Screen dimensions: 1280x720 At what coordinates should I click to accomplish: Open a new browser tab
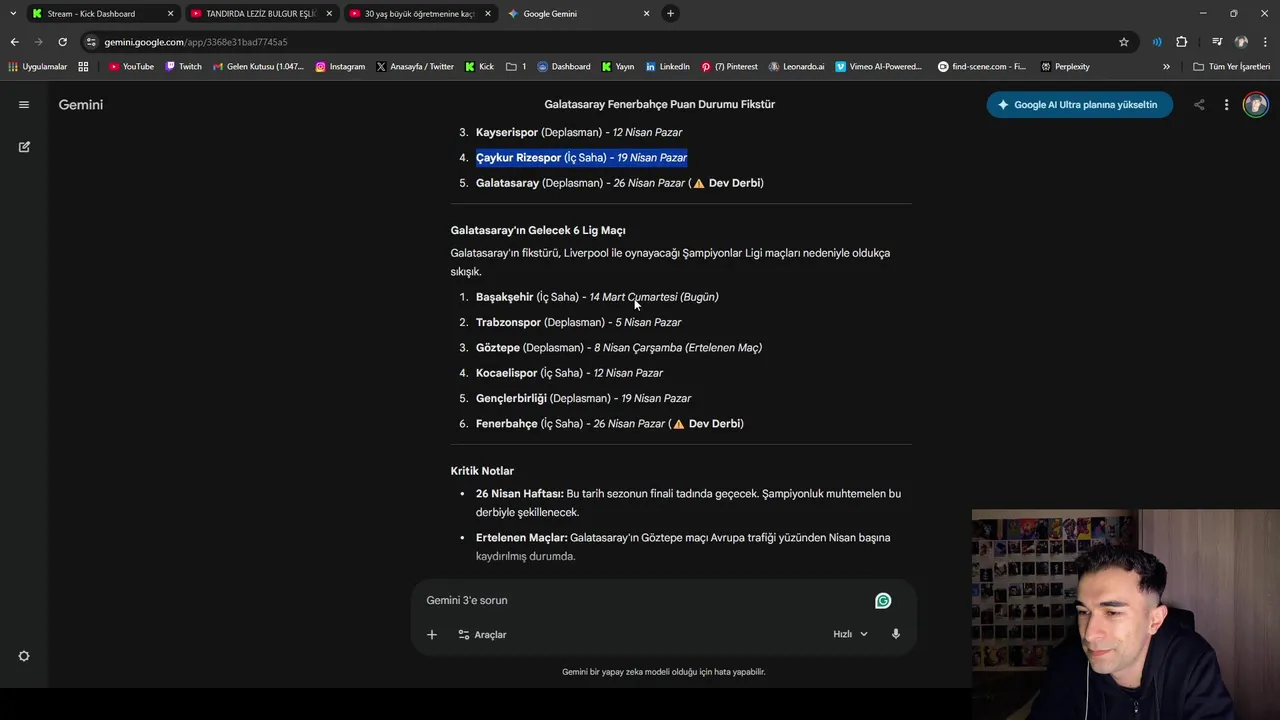coord(670,14)
